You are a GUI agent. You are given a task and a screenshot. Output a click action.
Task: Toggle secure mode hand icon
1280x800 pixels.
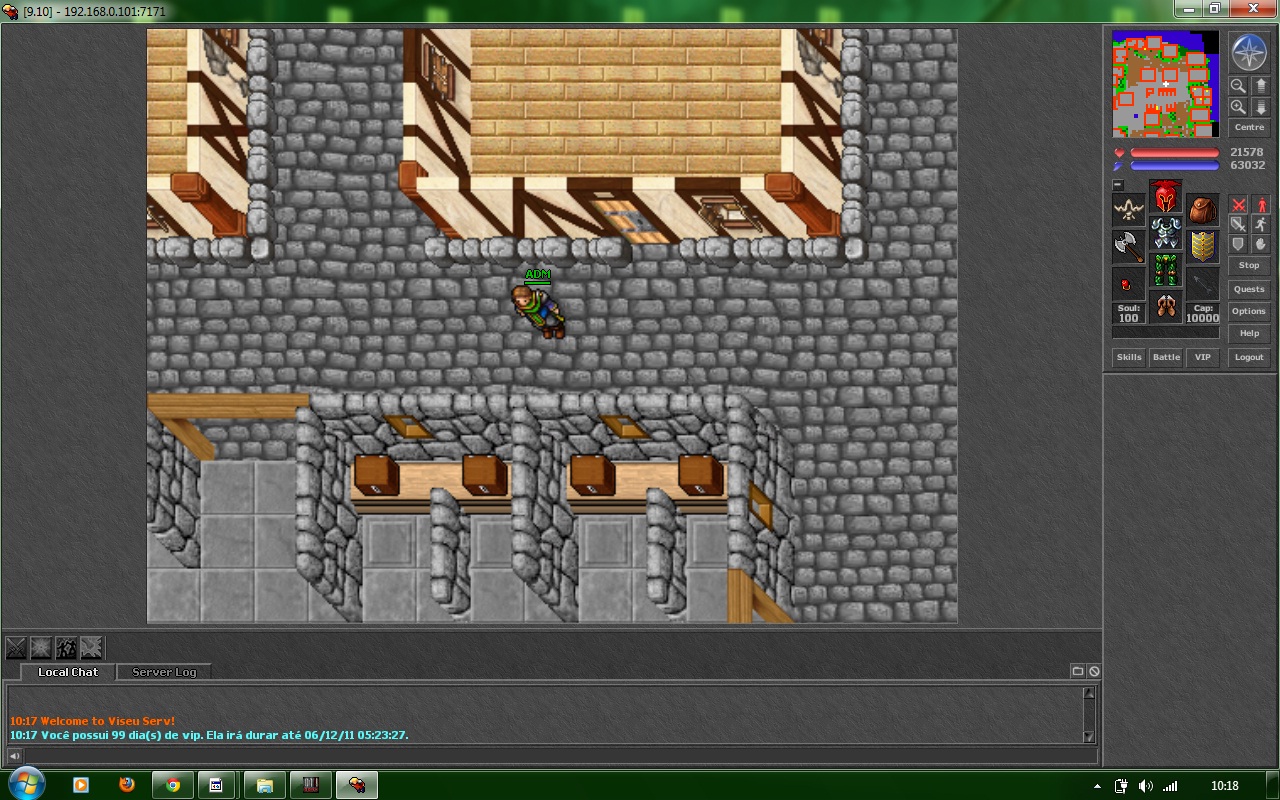point(1260,244)
